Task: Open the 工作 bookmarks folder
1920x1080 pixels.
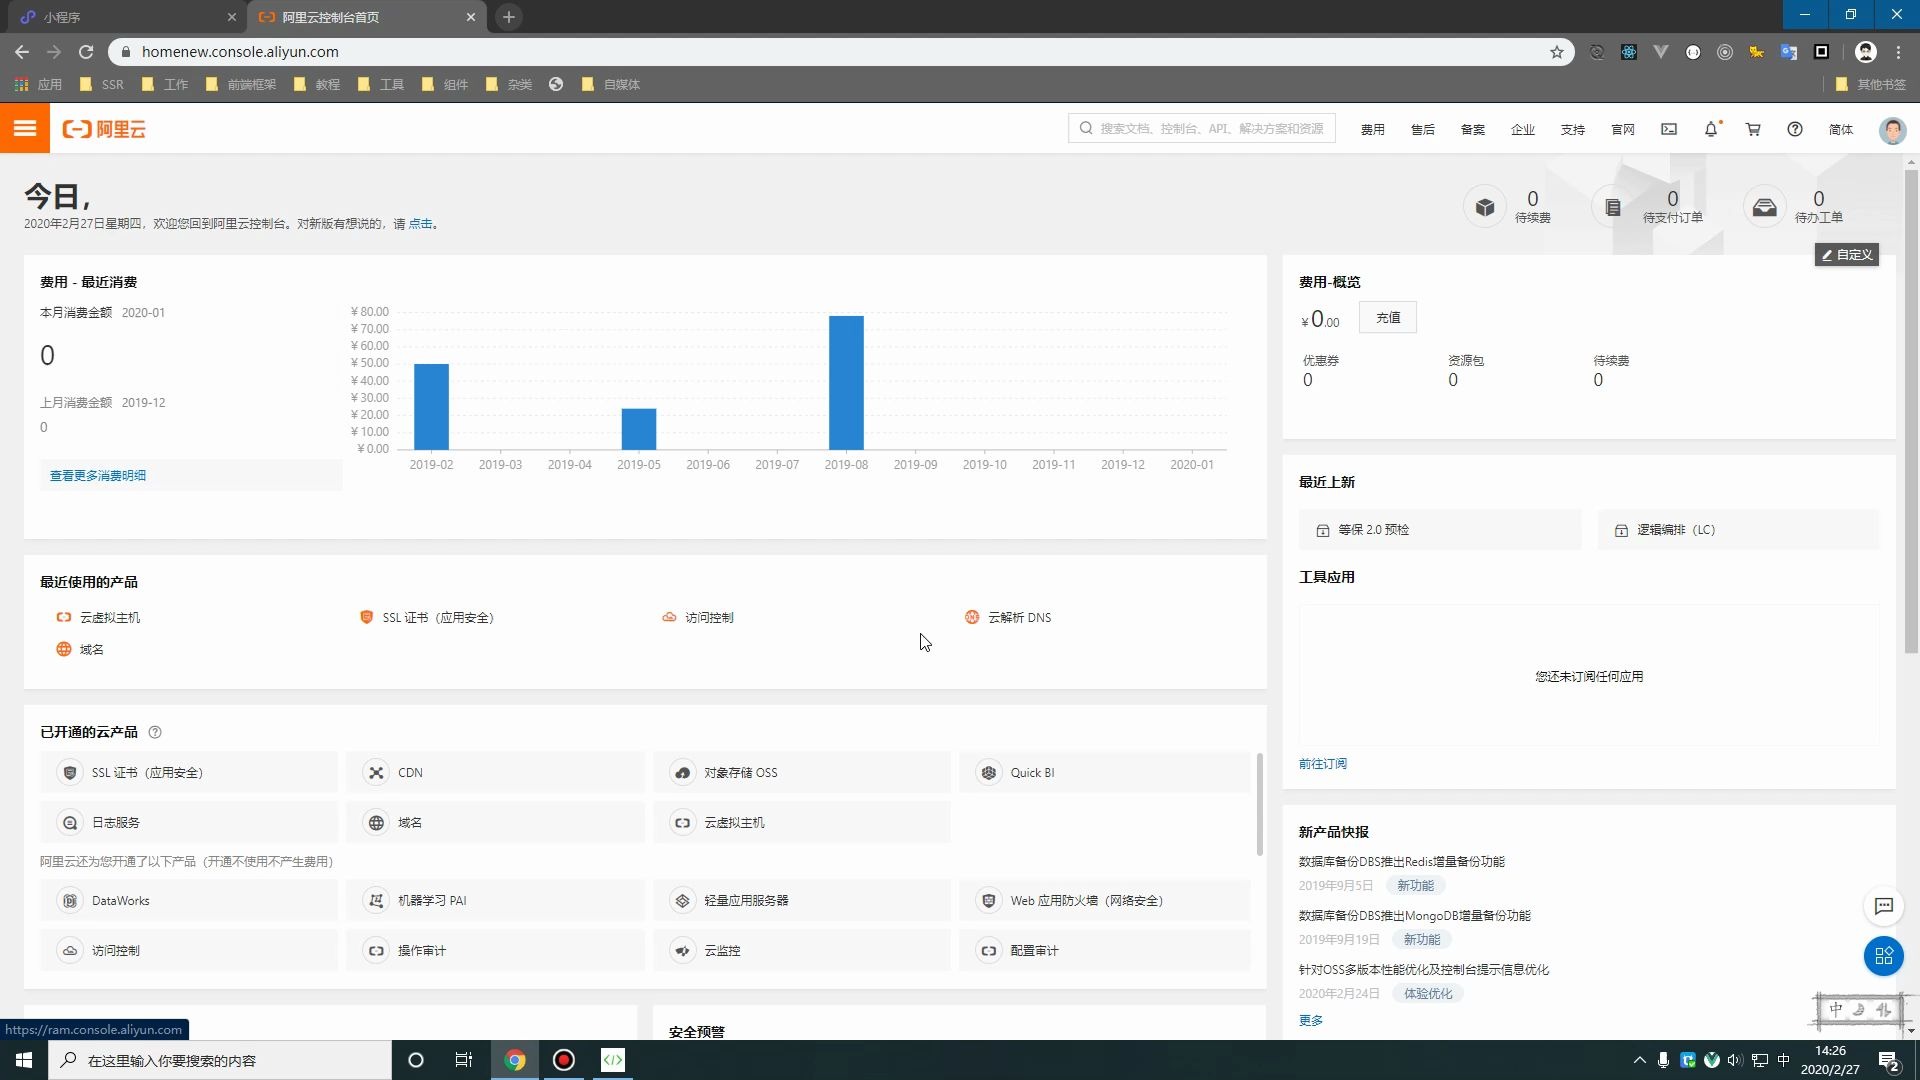Action: coord(165,85)
